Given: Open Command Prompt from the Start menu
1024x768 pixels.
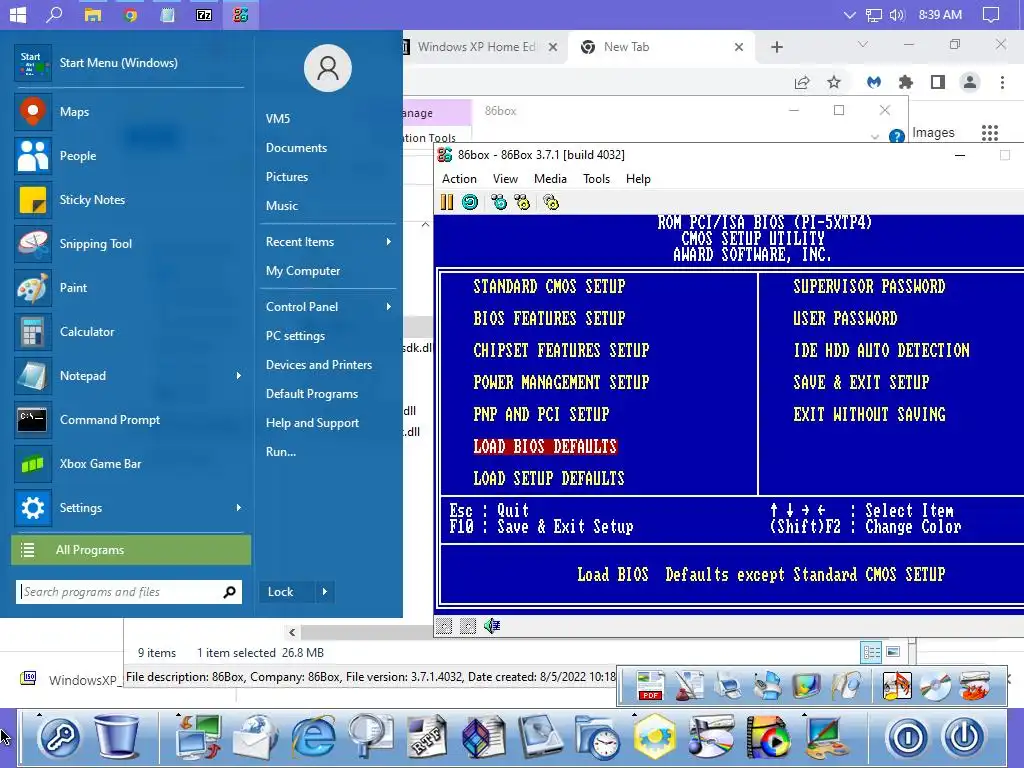Looking at the screenshot, I should click(129, 420).
